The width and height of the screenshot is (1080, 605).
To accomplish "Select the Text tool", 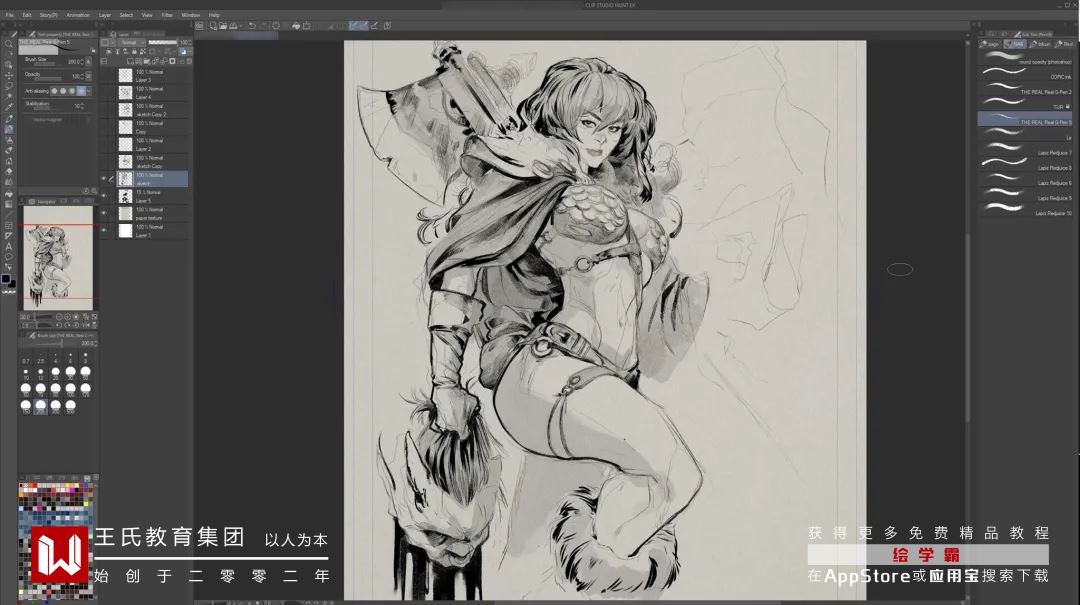I will tap(8, 247).
